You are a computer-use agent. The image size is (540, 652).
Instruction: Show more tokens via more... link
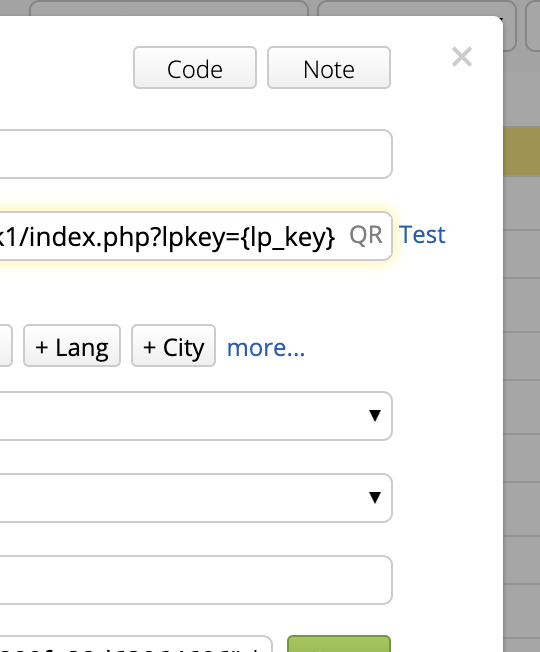pyautogui.click(x=266, y=348)
